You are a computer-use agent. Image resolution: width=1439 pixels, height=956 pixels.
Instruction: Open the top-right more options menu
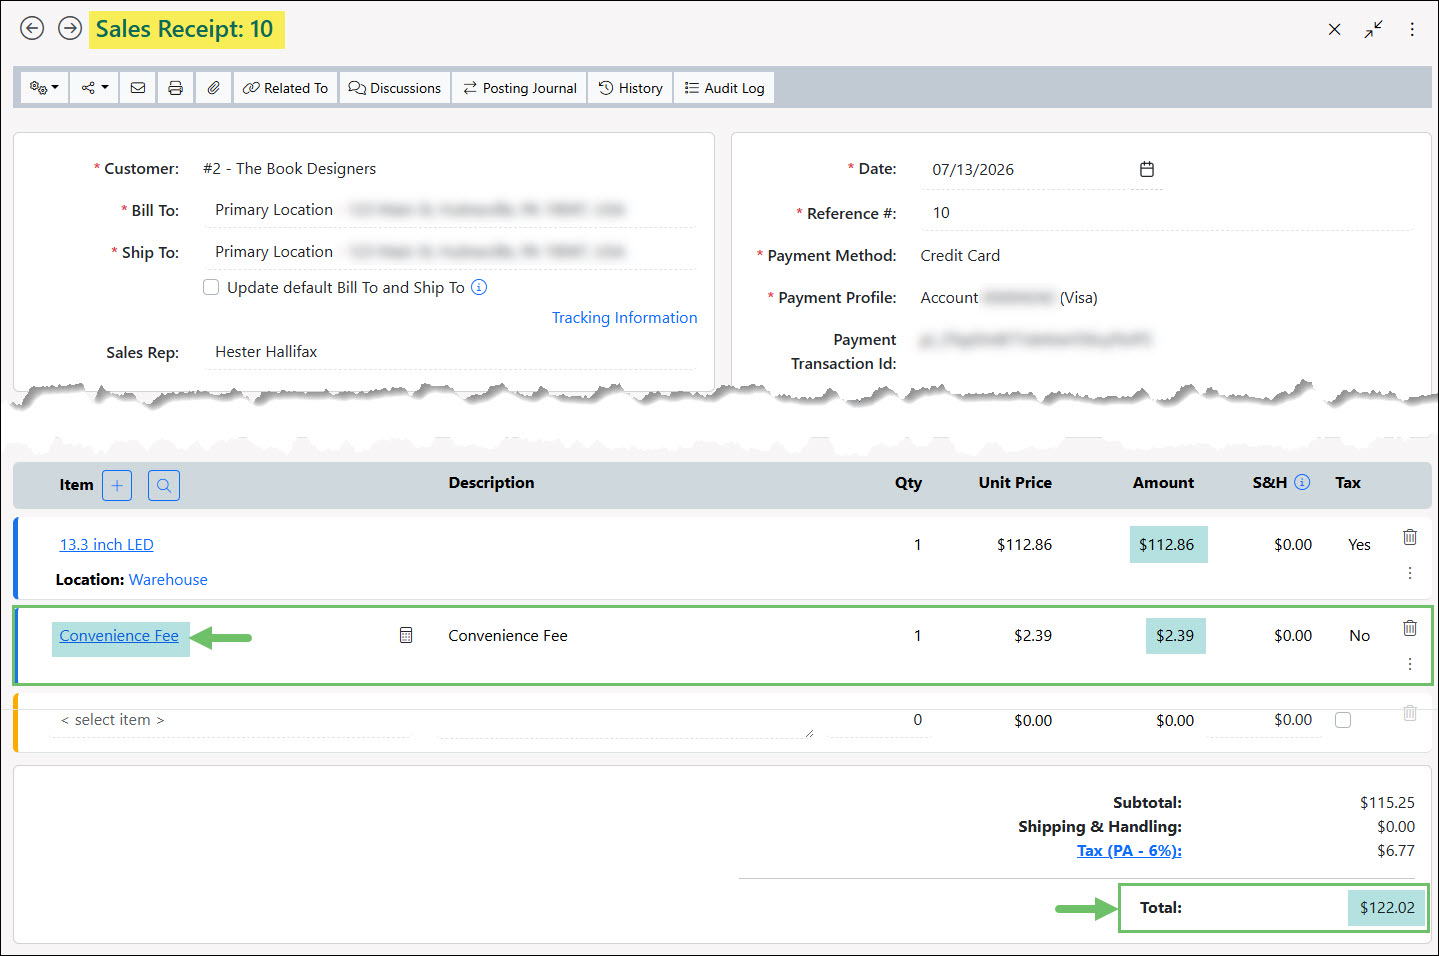[x=1412, y=29]
